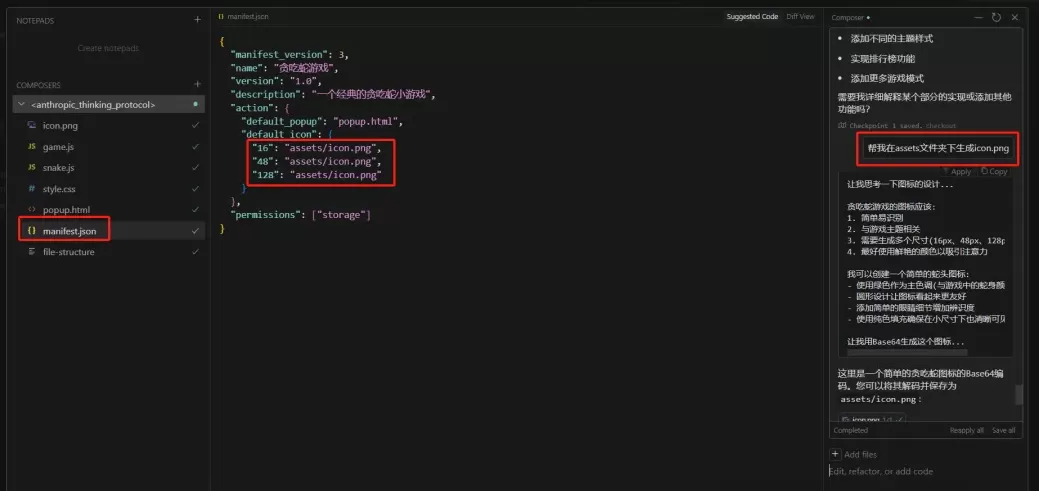Click checkmark beside snake.js
Screen dimensions: 1039x491
[195, 168]
